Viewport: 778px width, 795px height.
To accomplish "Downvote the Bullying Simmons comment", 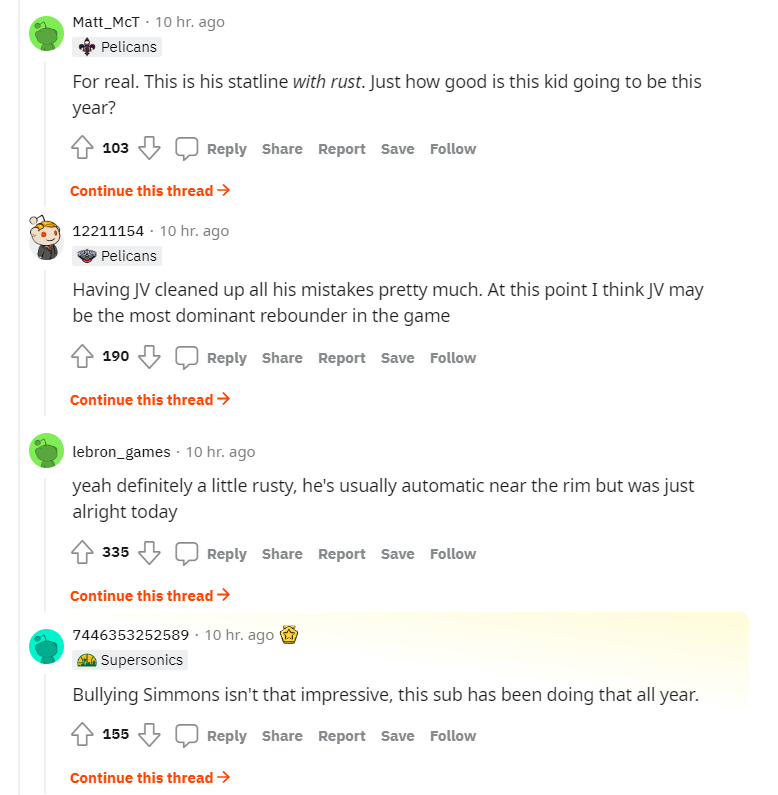I will (149, 736).
